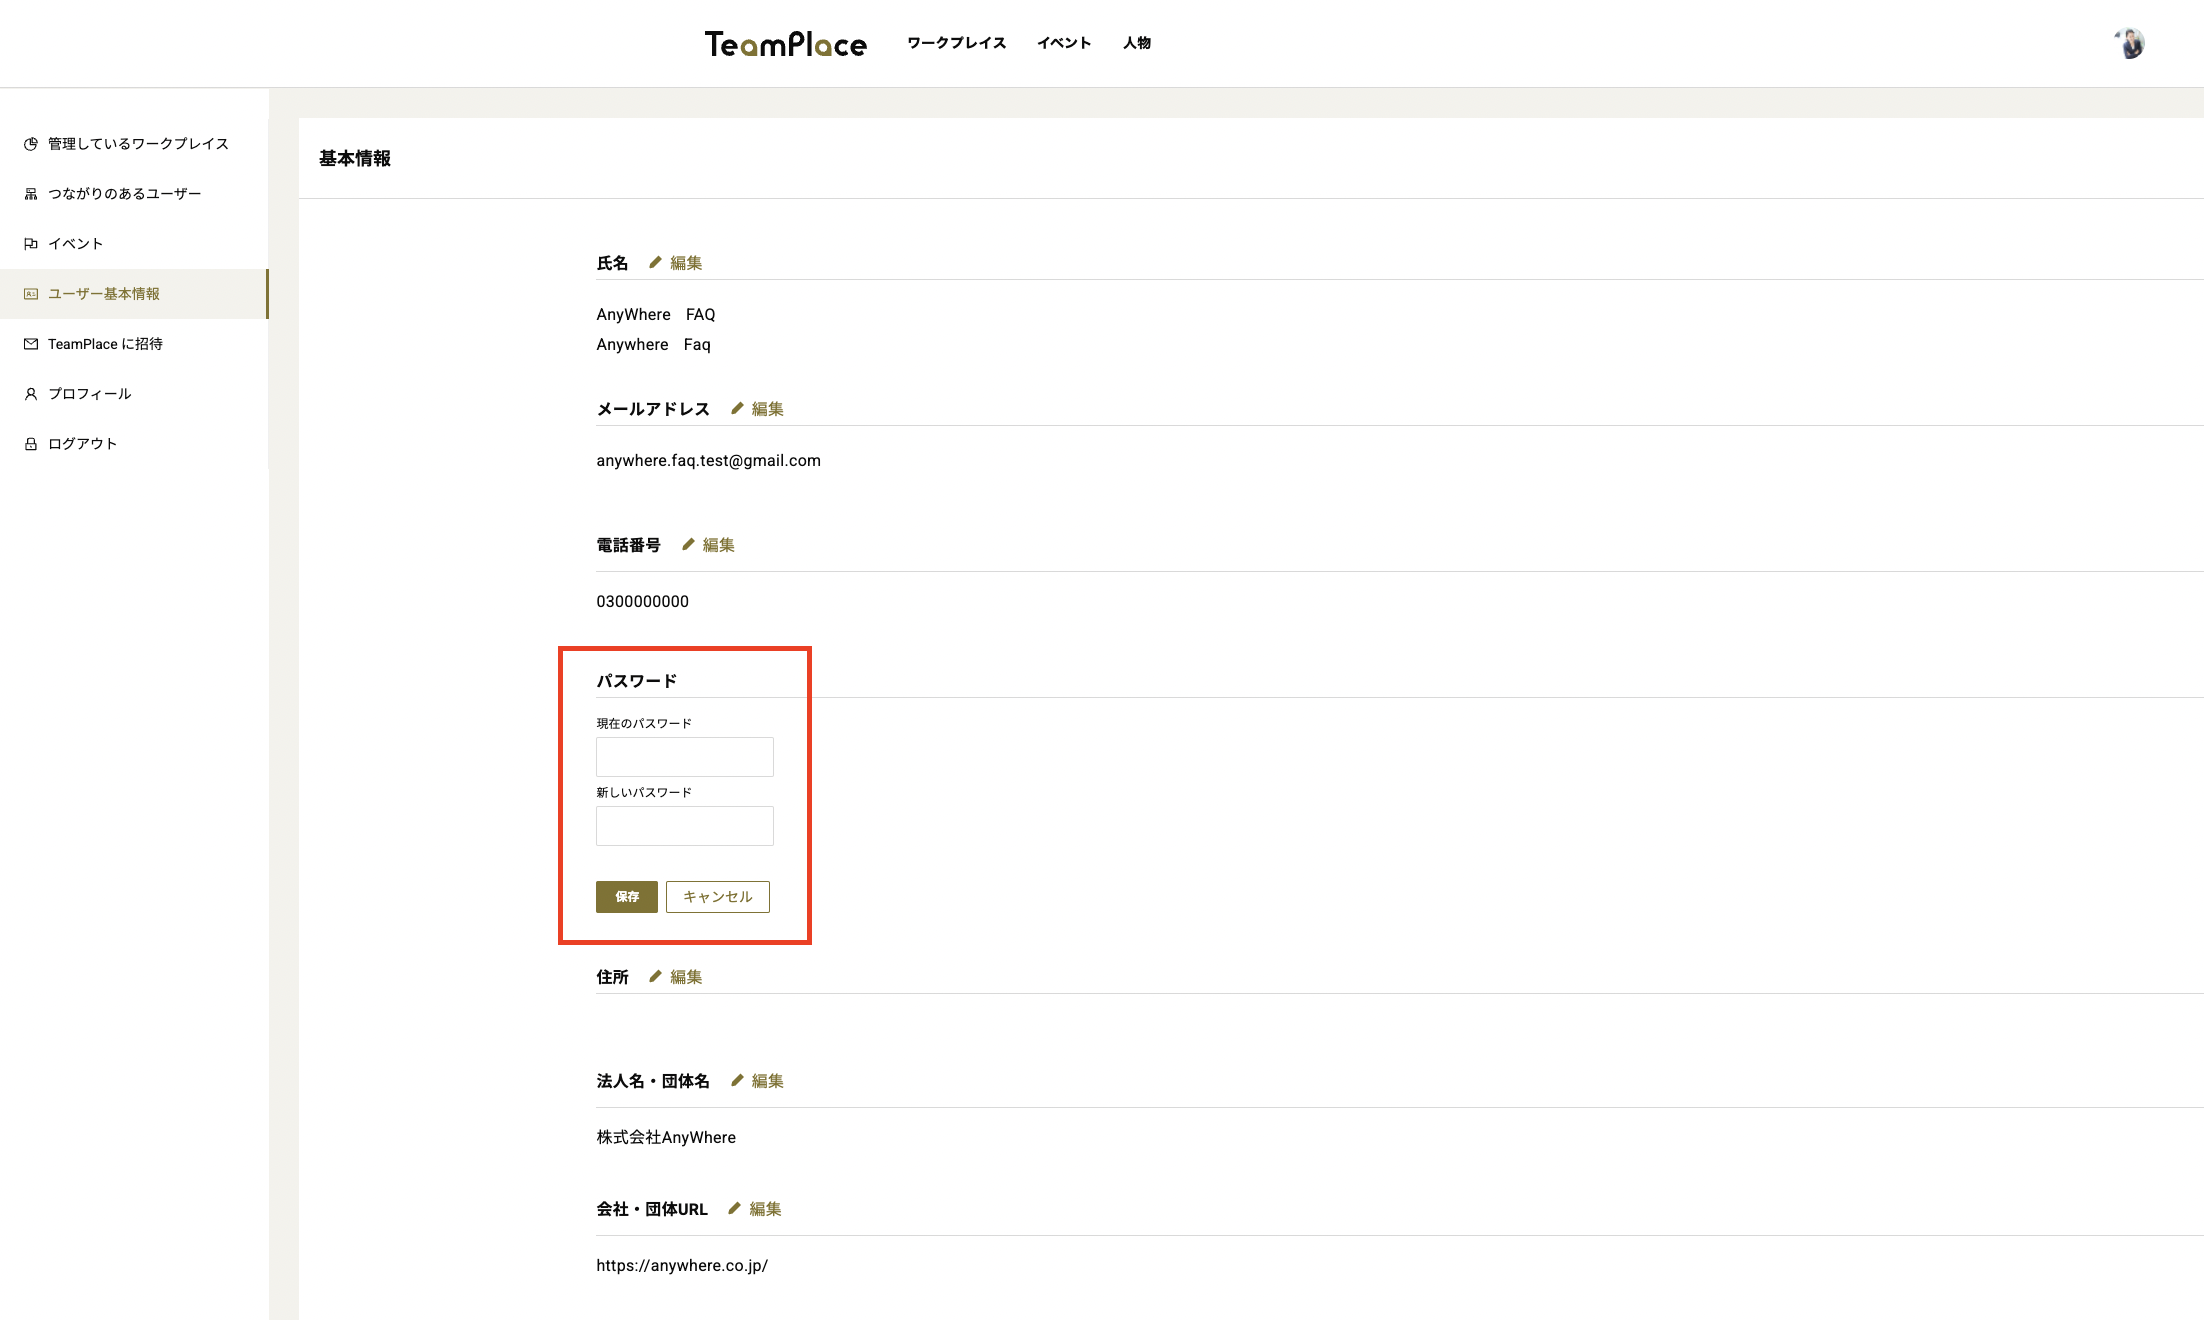Open つながりのあるユーザー sidebar icon
2204x1320 pixels.
coord(28,193)
